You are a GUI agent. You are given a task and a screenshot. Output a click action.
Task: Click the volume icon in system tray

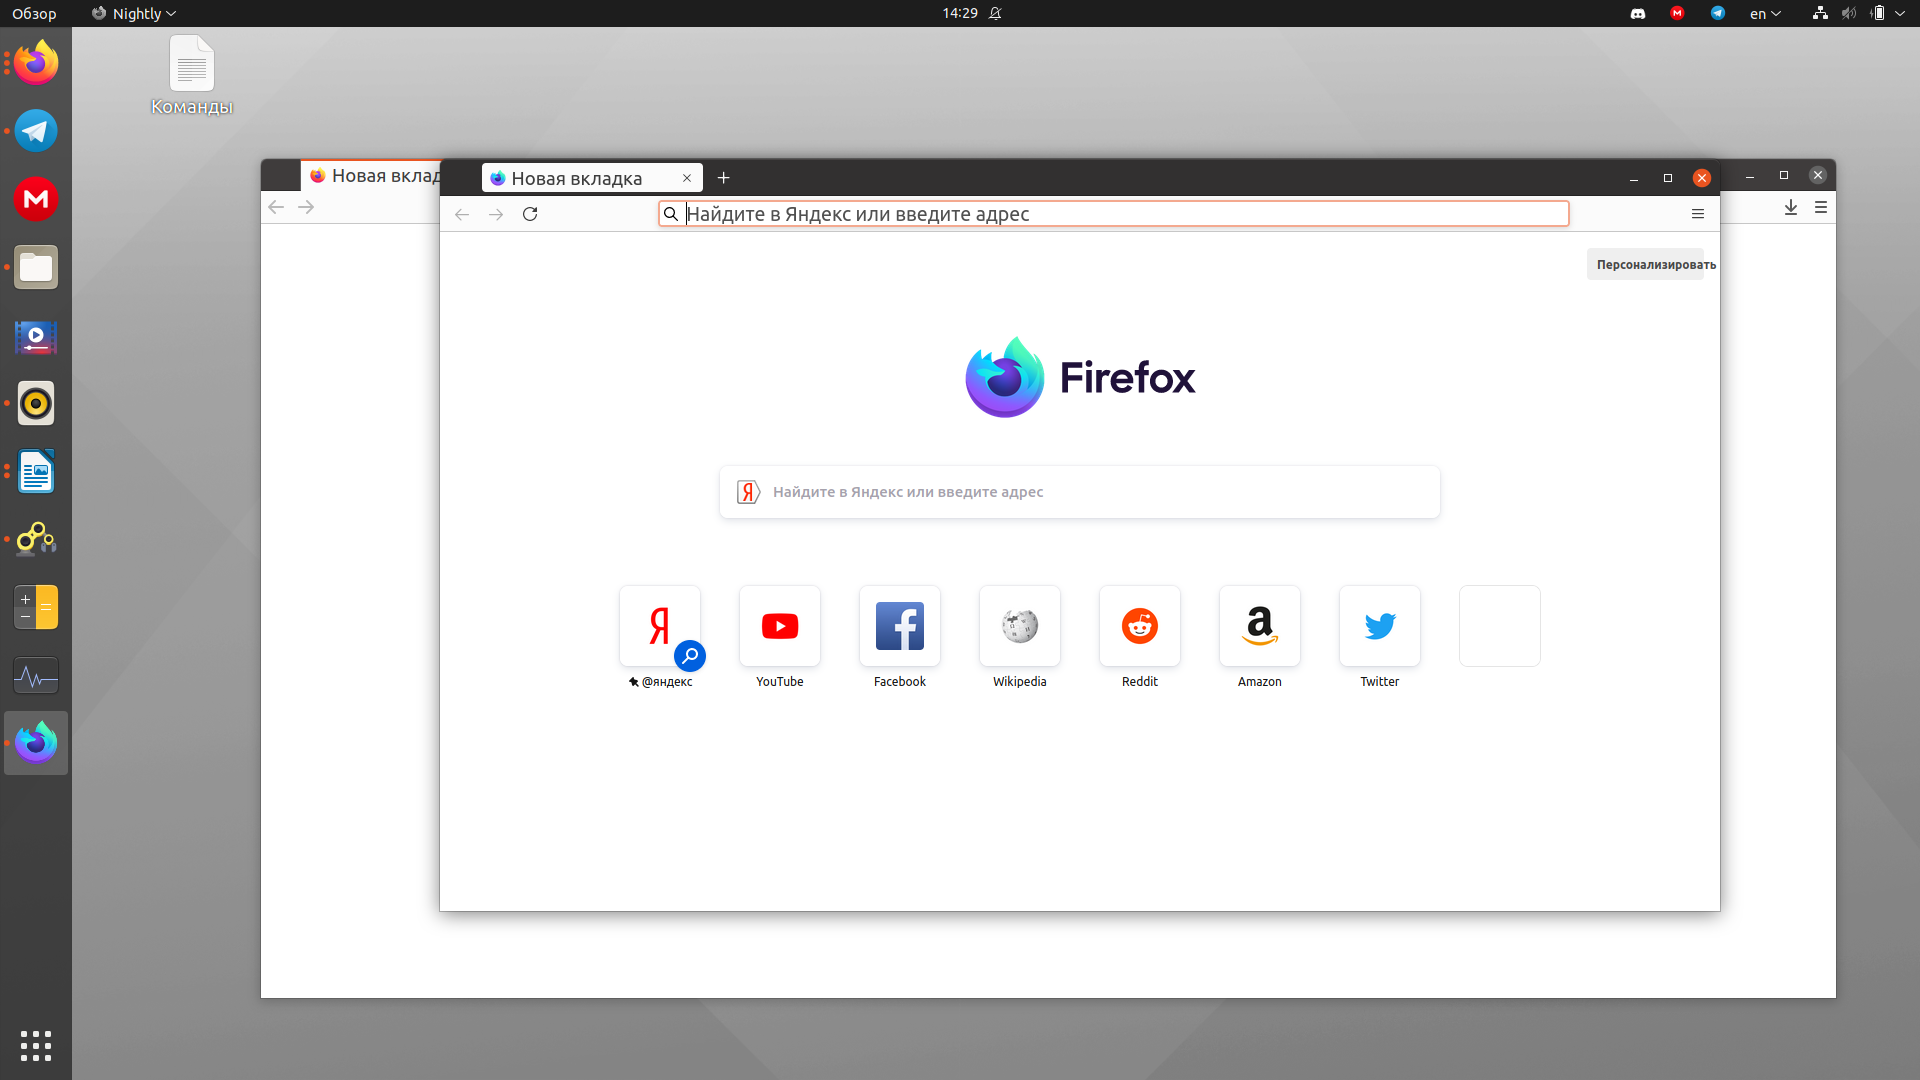pos(1849,13)
